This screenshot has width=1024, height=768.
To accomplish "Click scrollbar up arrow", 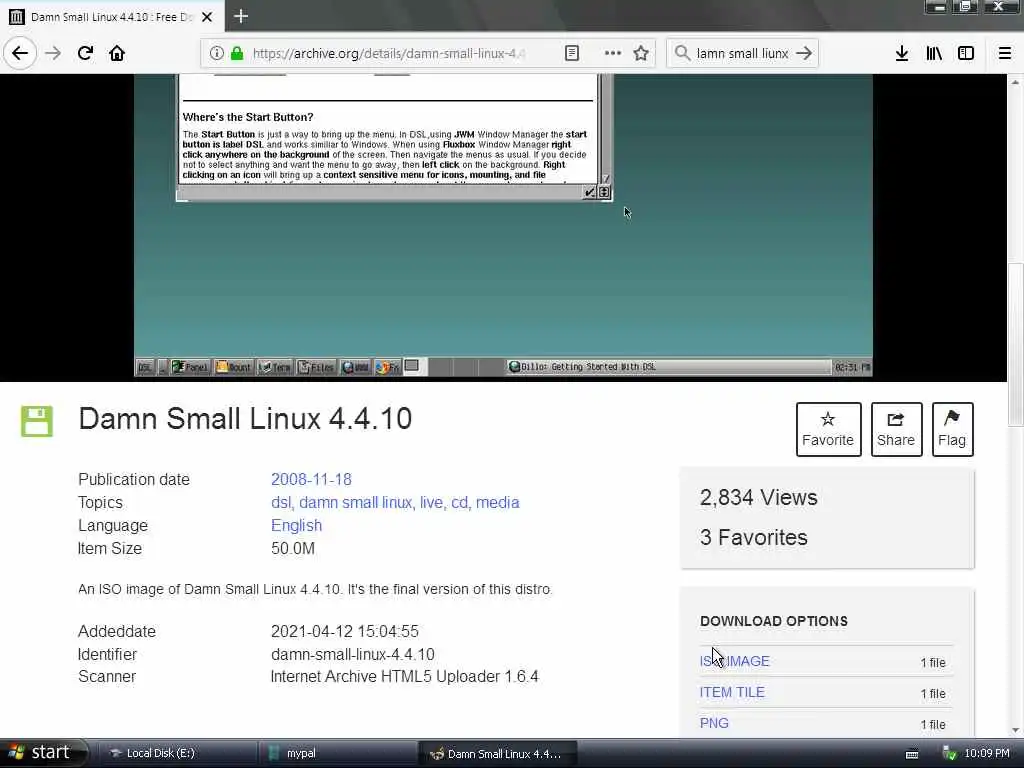I will click(1015, 82).
